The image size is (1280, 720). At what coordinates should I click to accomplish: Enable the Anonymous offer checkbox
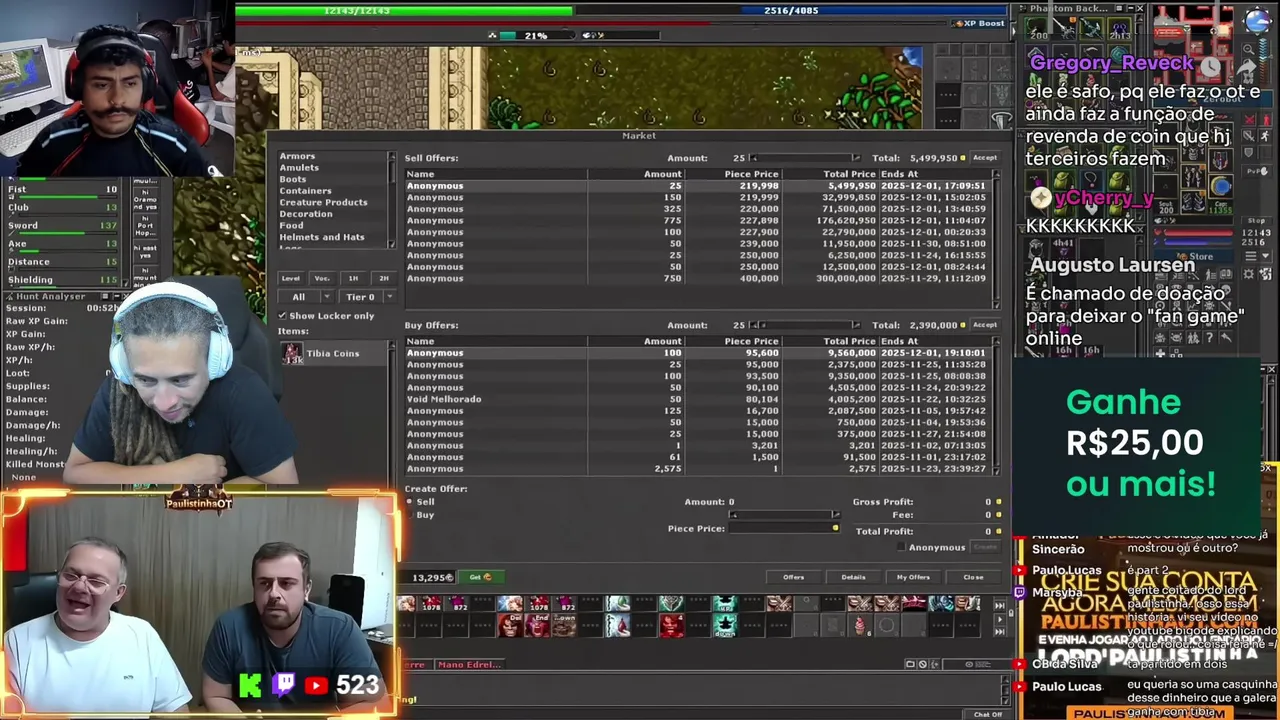click(x=901, y=547)
